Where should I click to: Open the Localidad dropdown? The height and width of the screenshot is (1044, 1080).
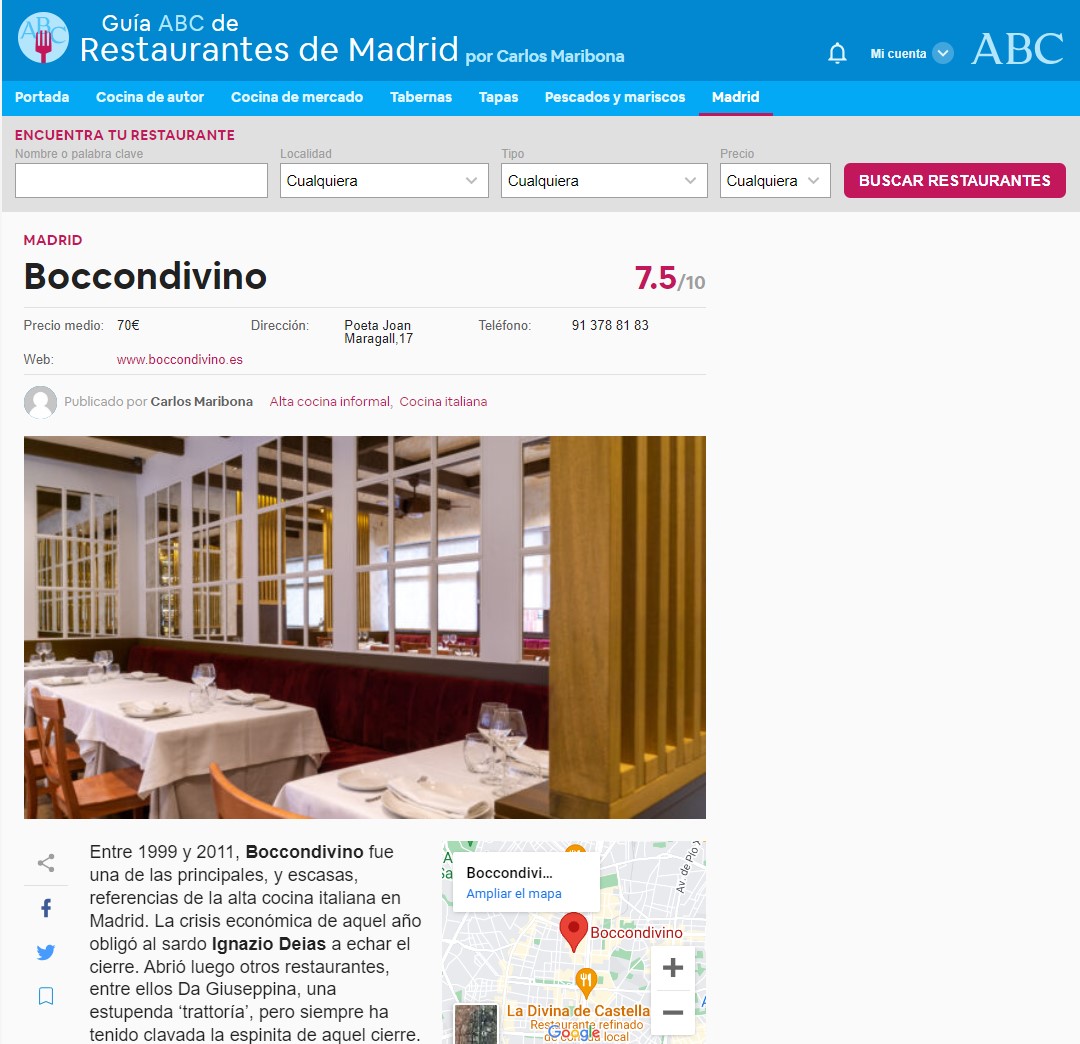pyautogui.click(x=384, y=180)
